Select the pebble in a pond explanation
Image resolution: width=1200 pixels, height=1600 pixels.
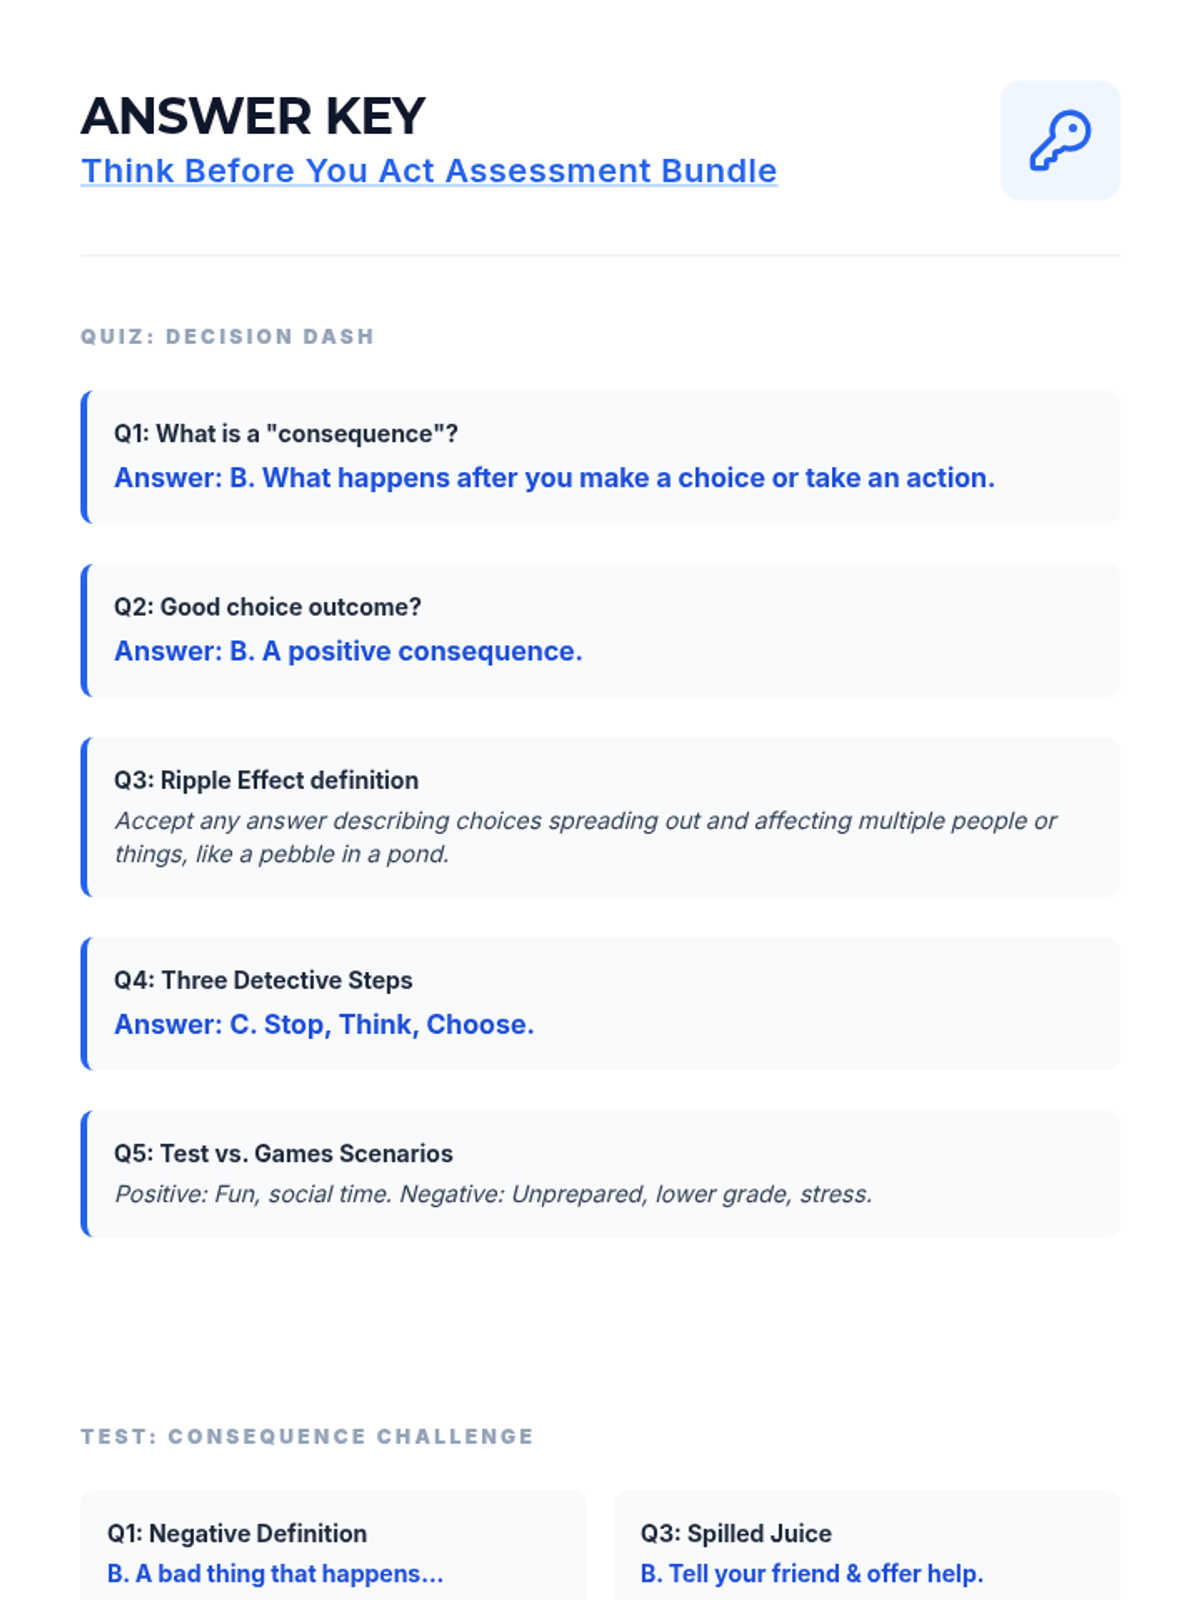584,837
